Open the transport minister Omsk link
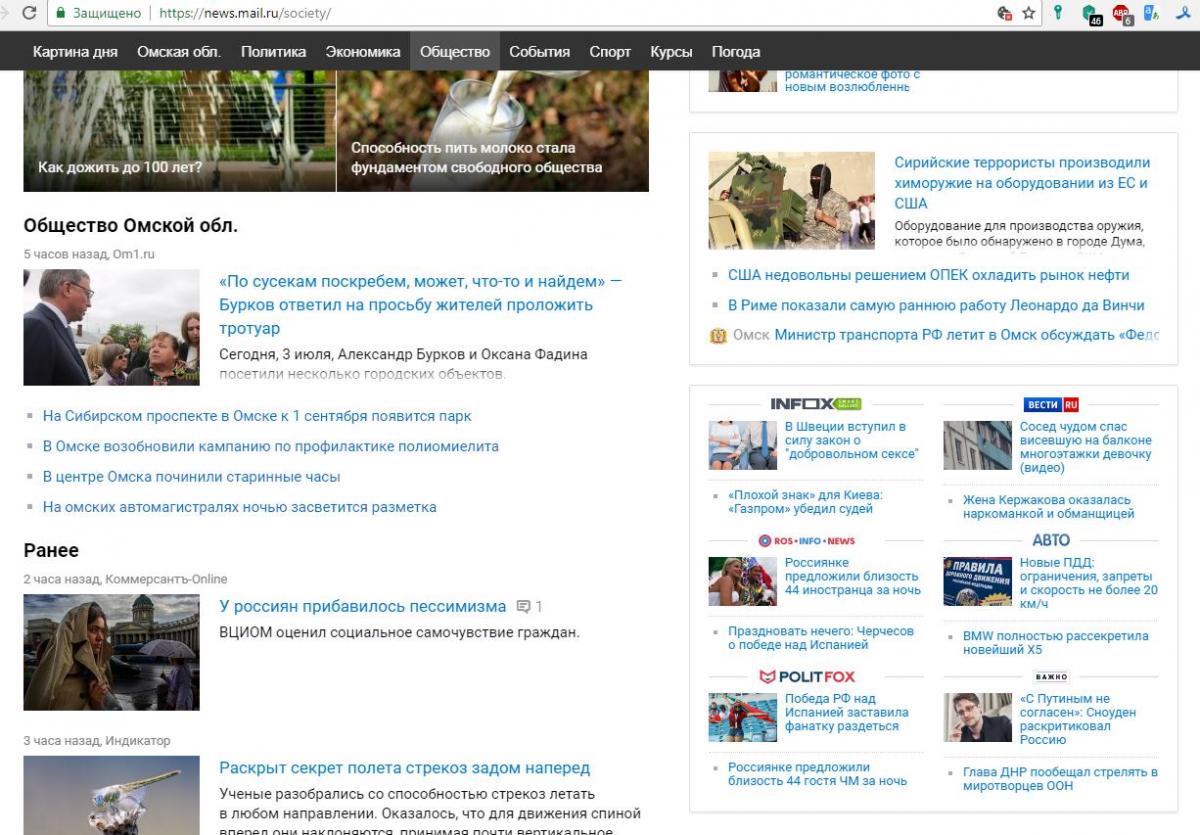 966,335
